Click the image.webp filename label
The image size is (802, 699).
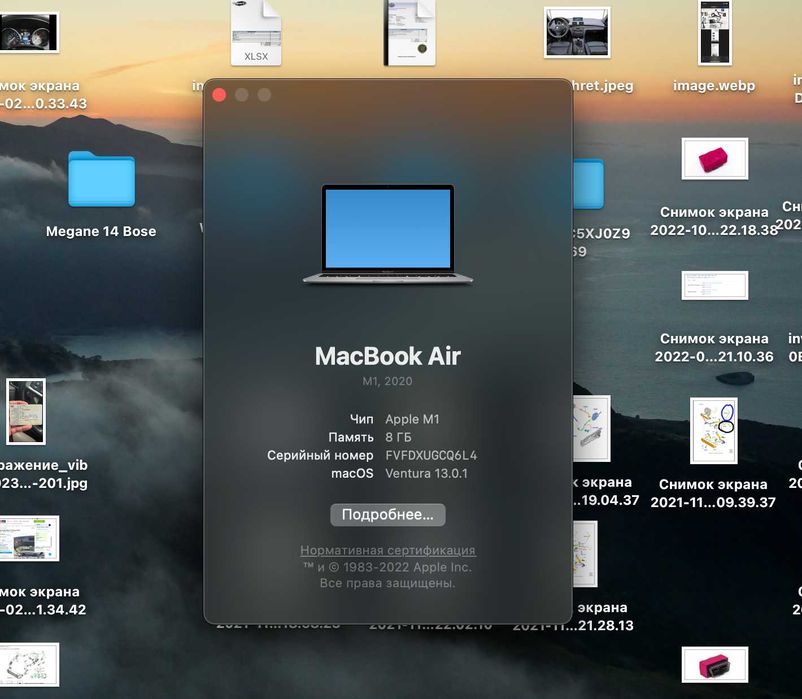click(x=714, y=85)
